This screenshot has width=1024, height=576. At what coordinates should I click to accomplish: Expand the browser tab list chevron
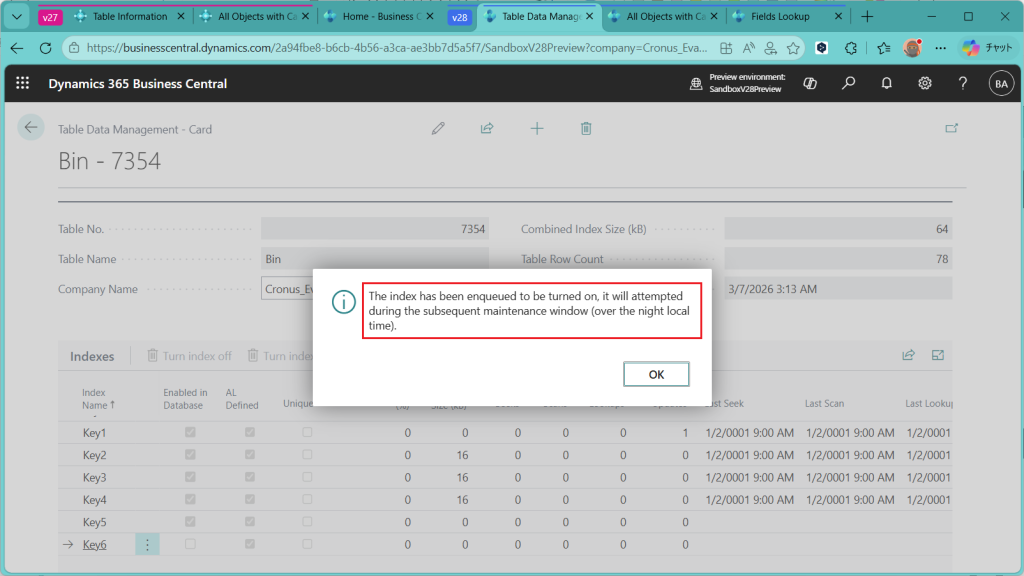click(x=16, y=17)
